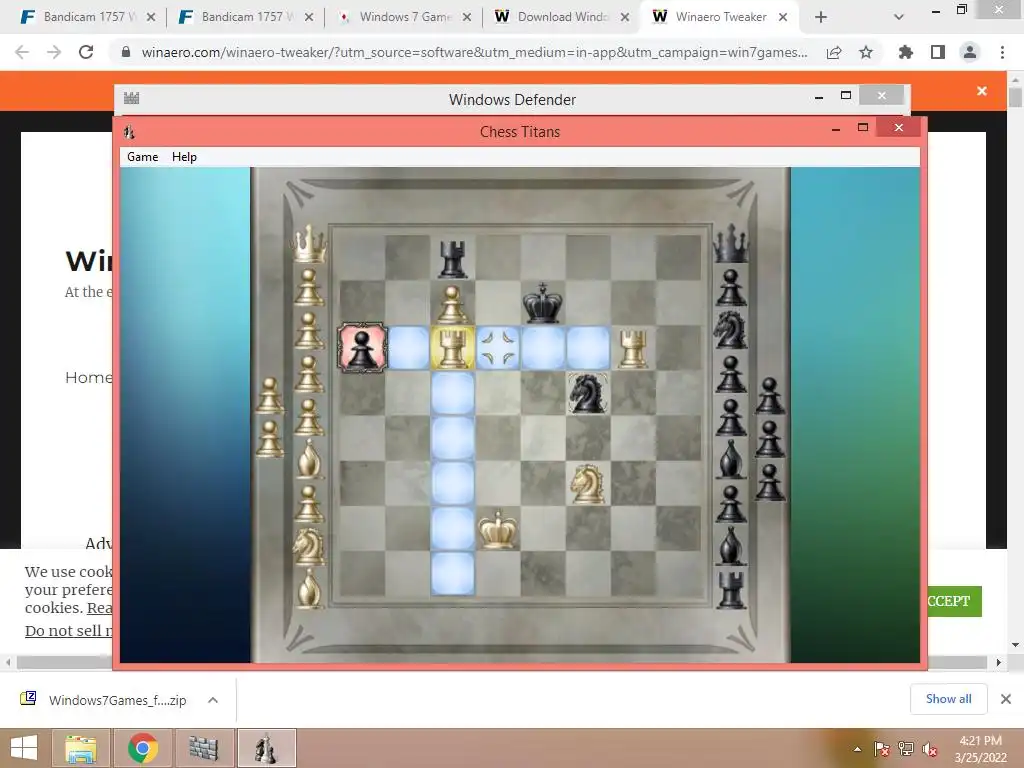The width and height of the screenshot is (1024, 768).
Task: Expand the tab search dropdown arrow
Action: (x=899, y=17)
